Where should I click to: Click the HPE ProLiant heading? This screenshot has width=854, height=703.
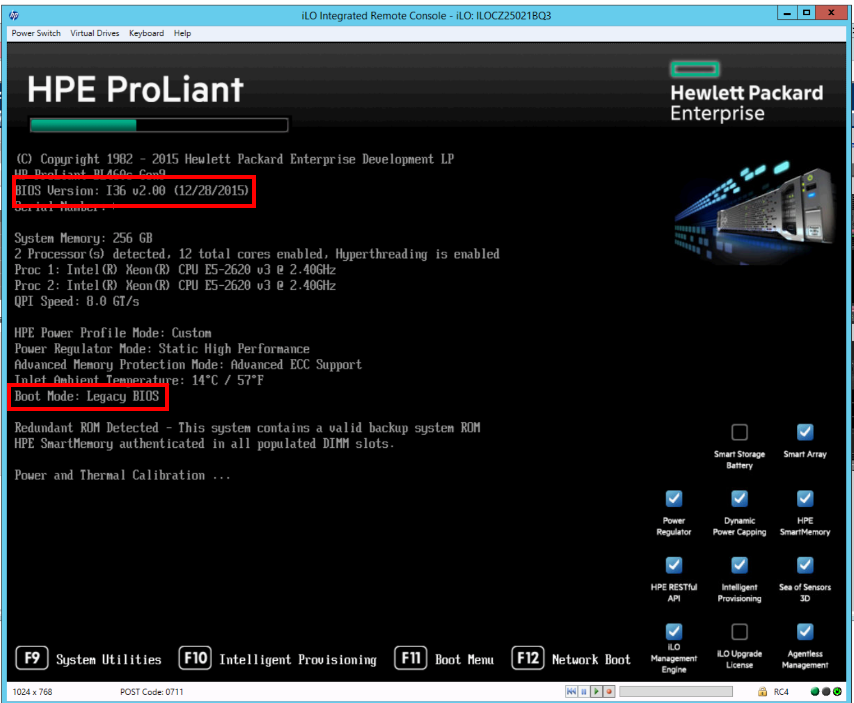tap(136, 89)
